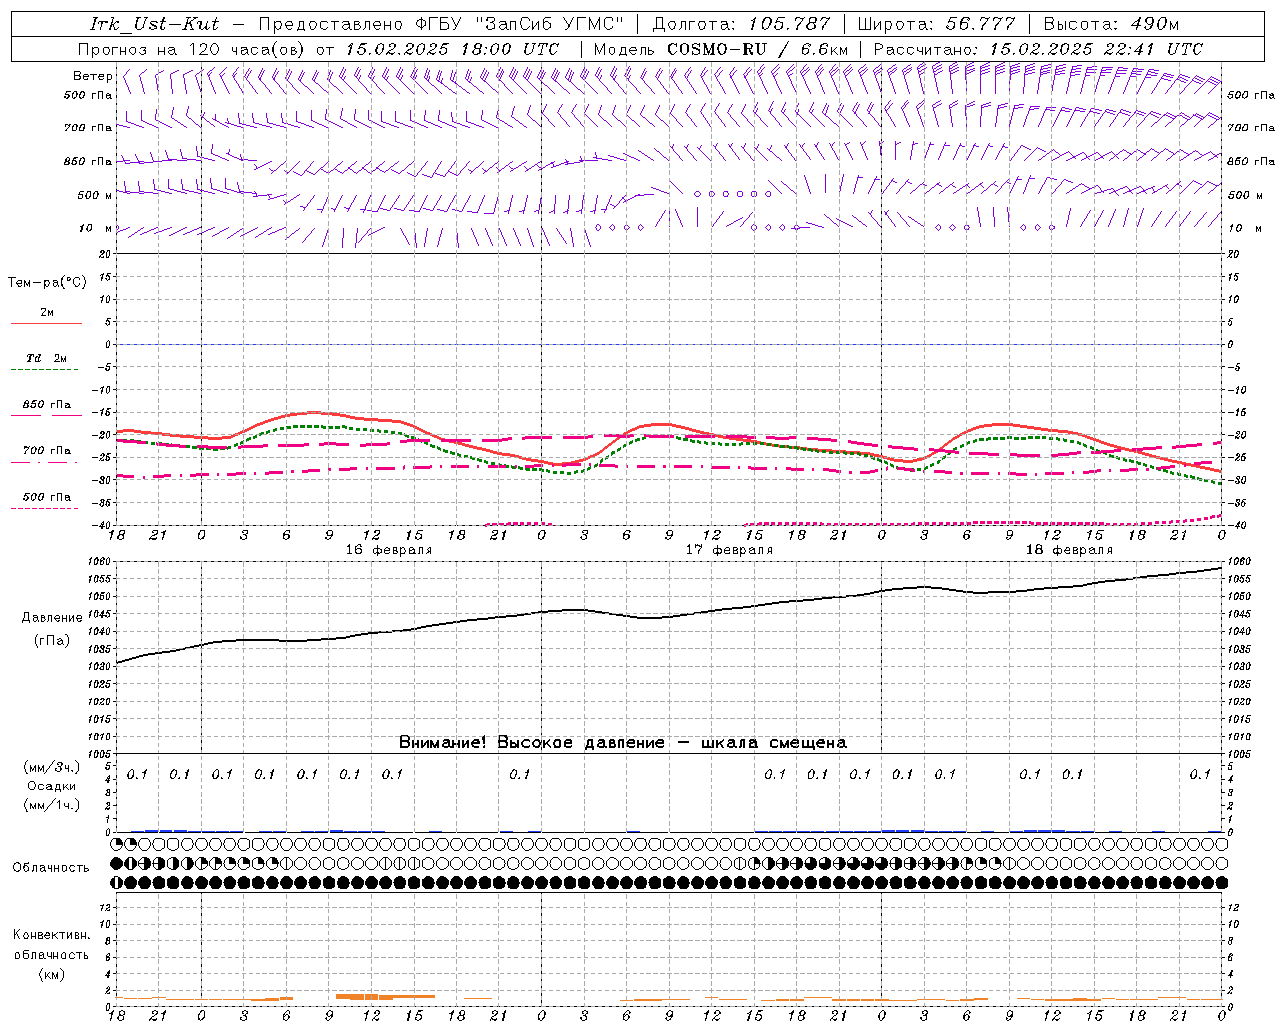Select the 16 февраля date label

(389, 550)
